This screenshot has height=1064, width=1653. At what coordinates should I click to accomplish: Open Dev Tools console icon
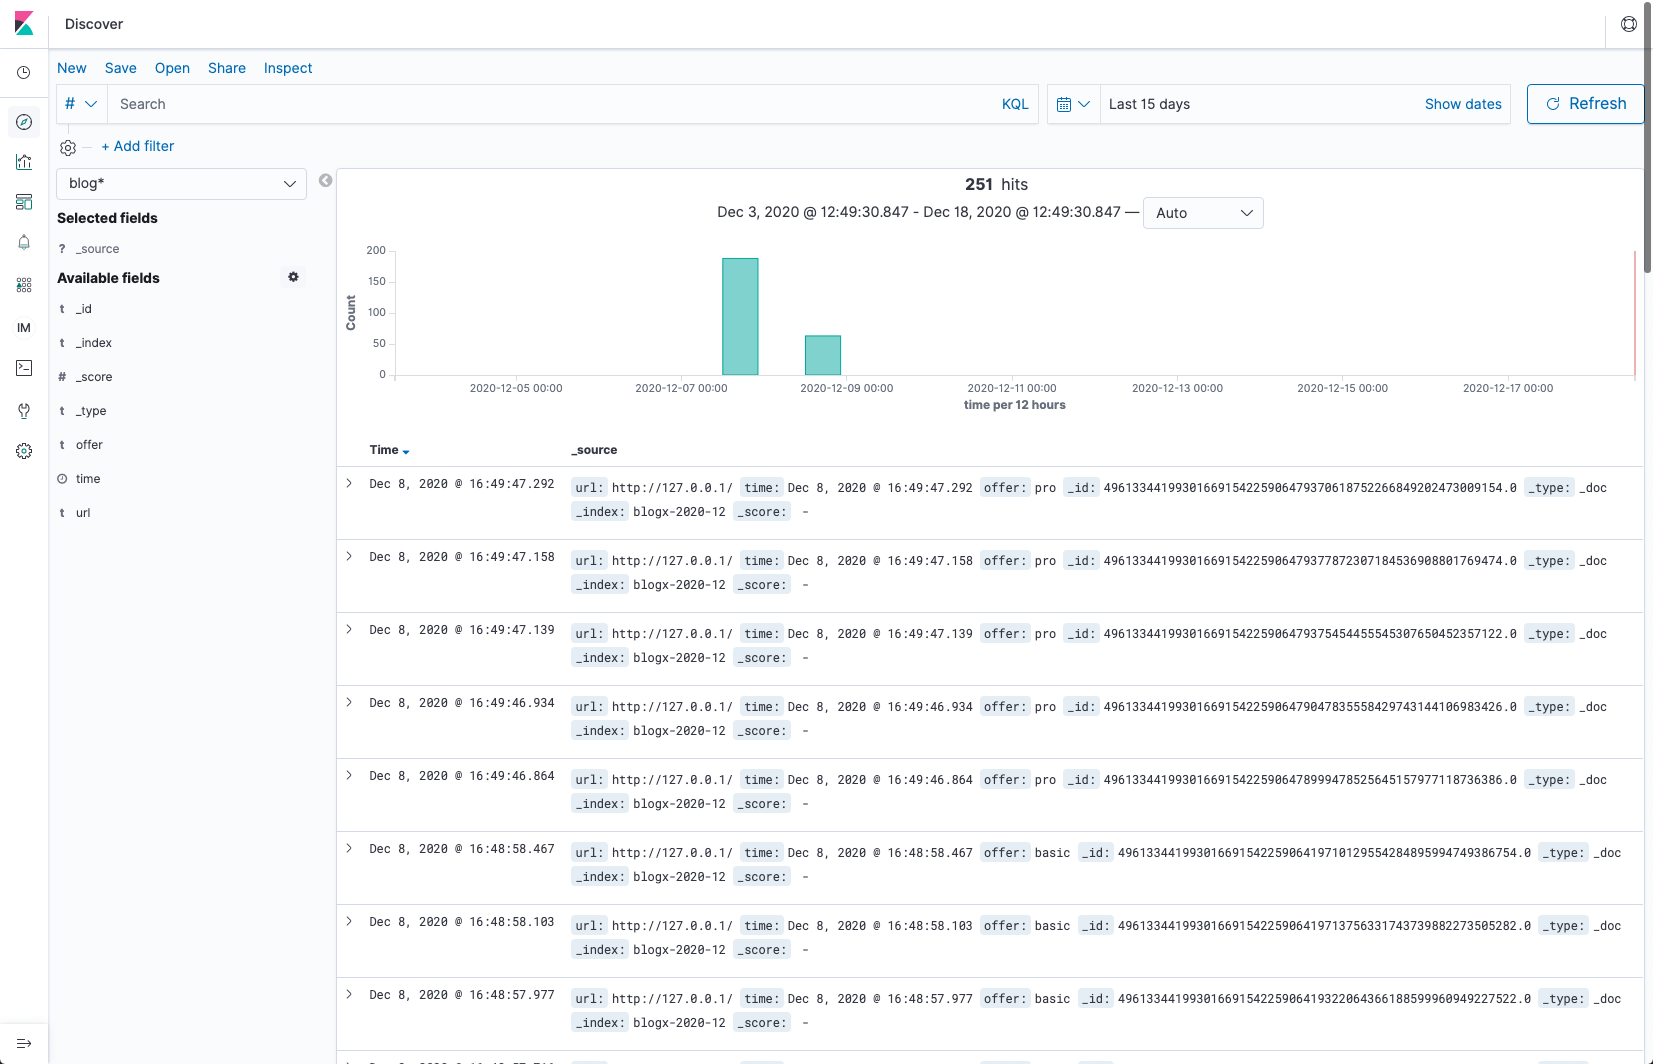tap(24, 368)
